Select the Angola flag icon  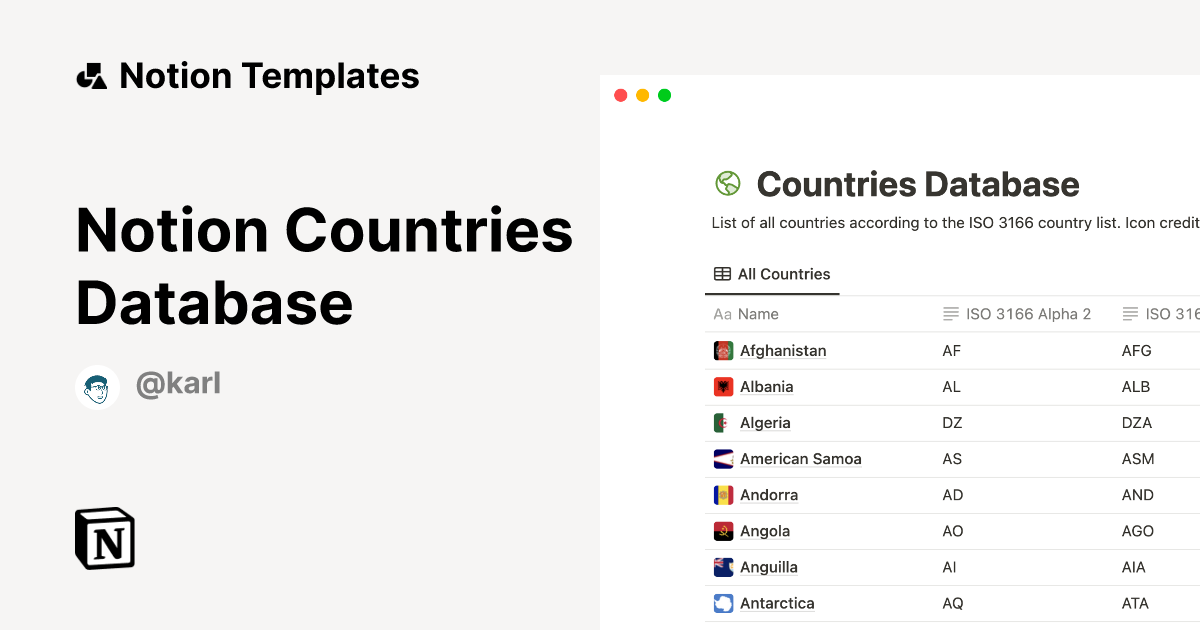tap(723, 530)
